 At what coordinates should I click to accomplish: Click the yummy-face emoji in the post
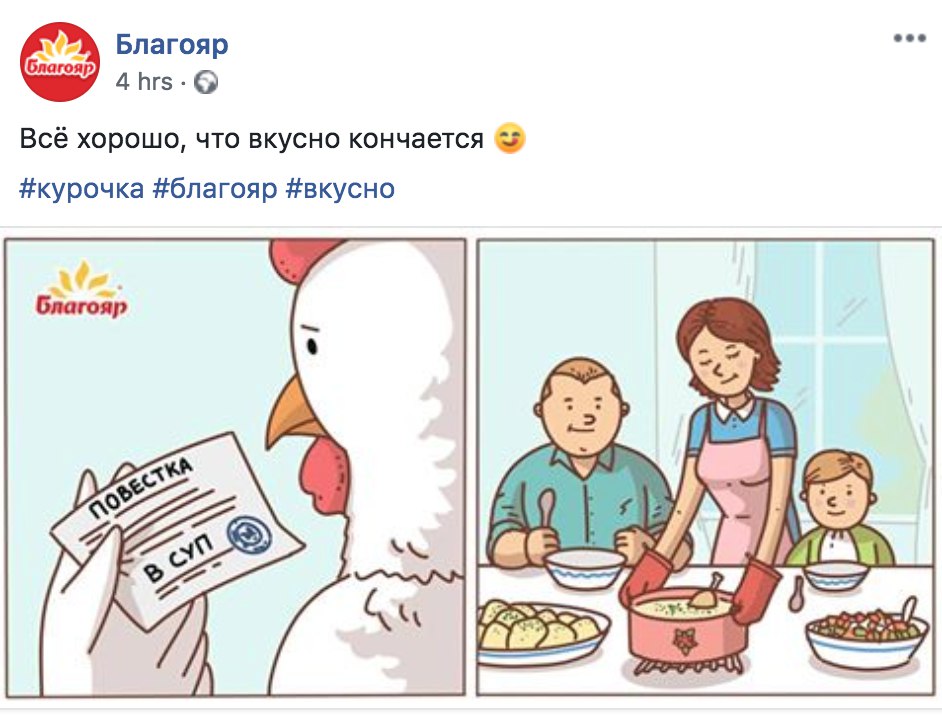tap(509, 138)
